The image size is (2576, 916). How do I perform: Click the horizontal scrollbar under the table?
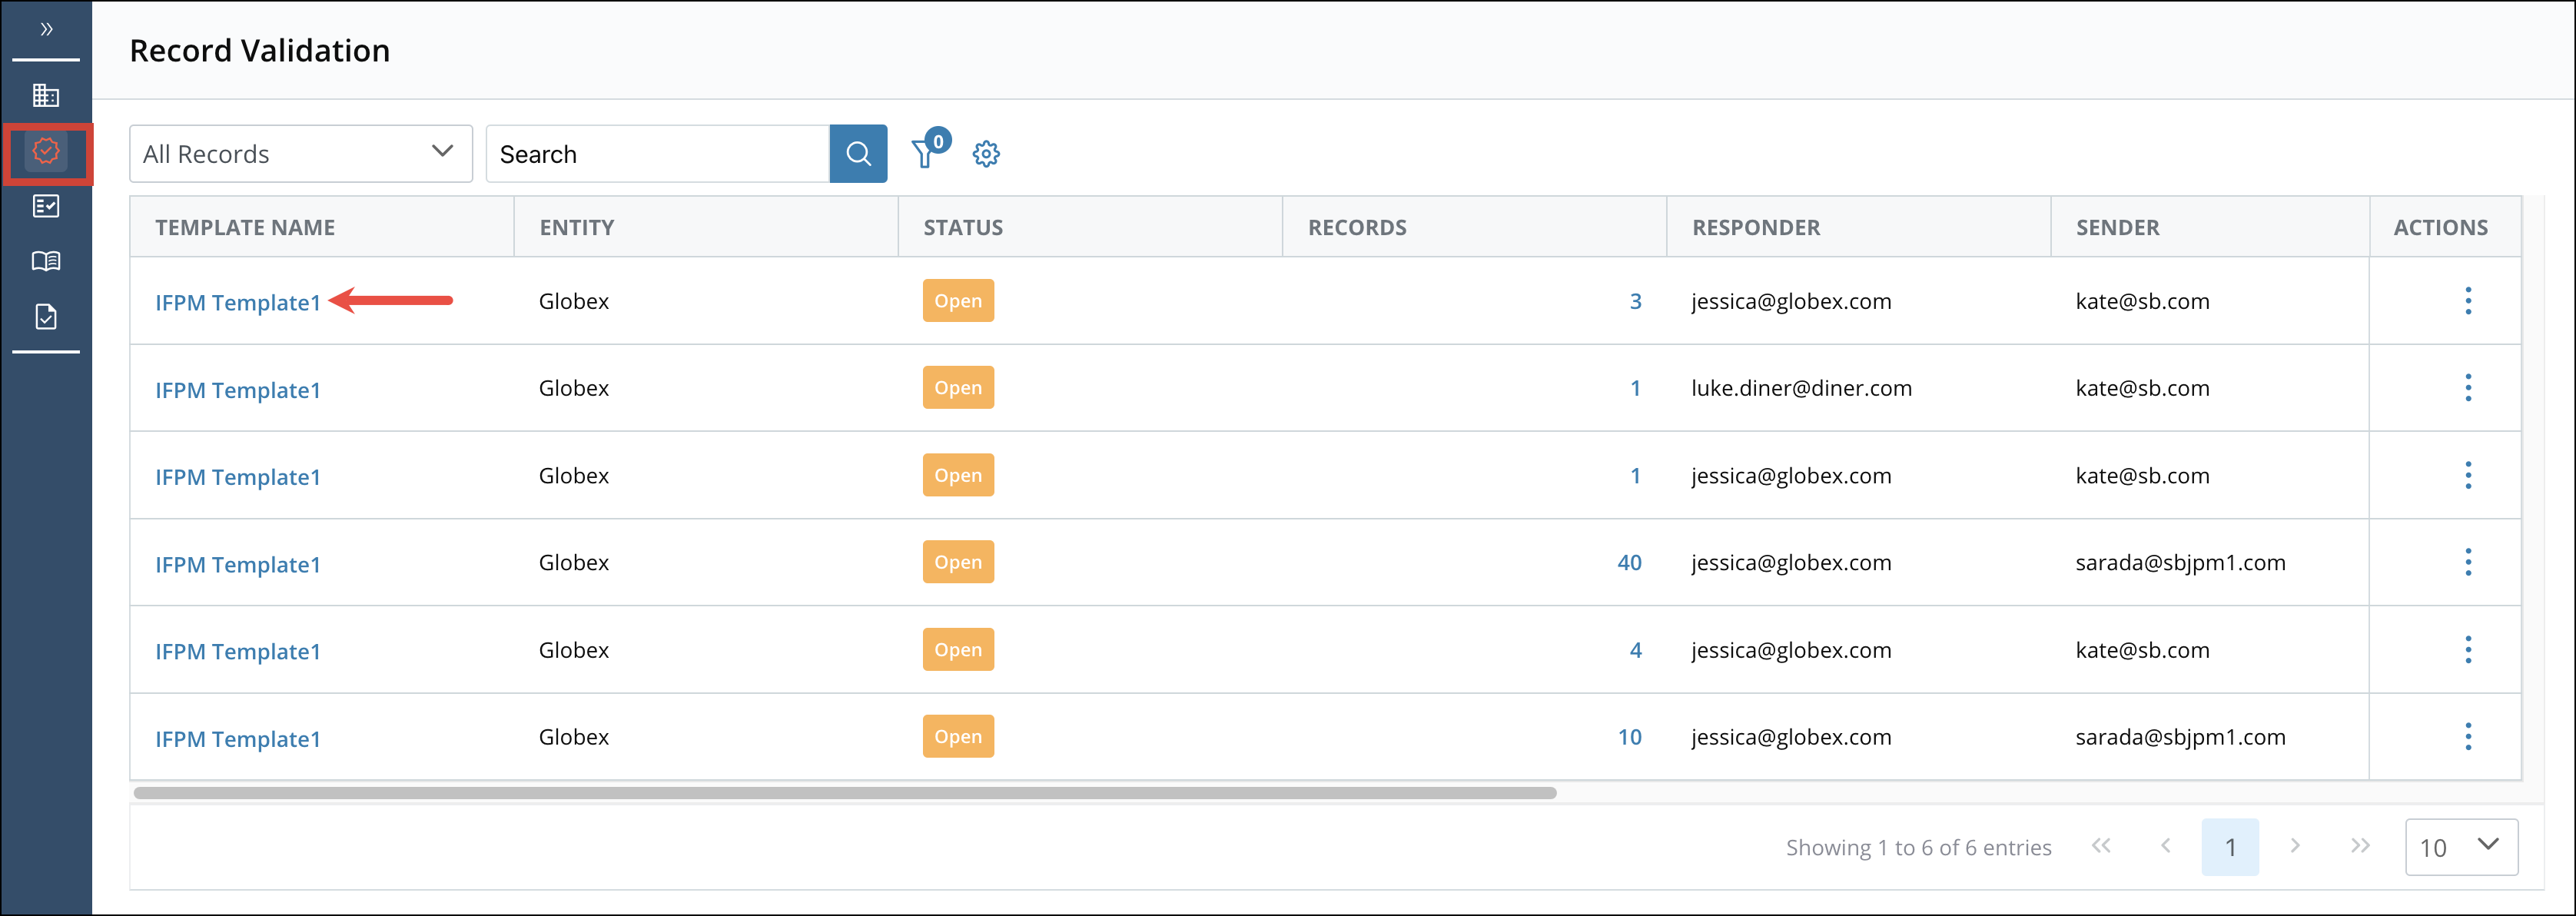click(x=844, y=793)
